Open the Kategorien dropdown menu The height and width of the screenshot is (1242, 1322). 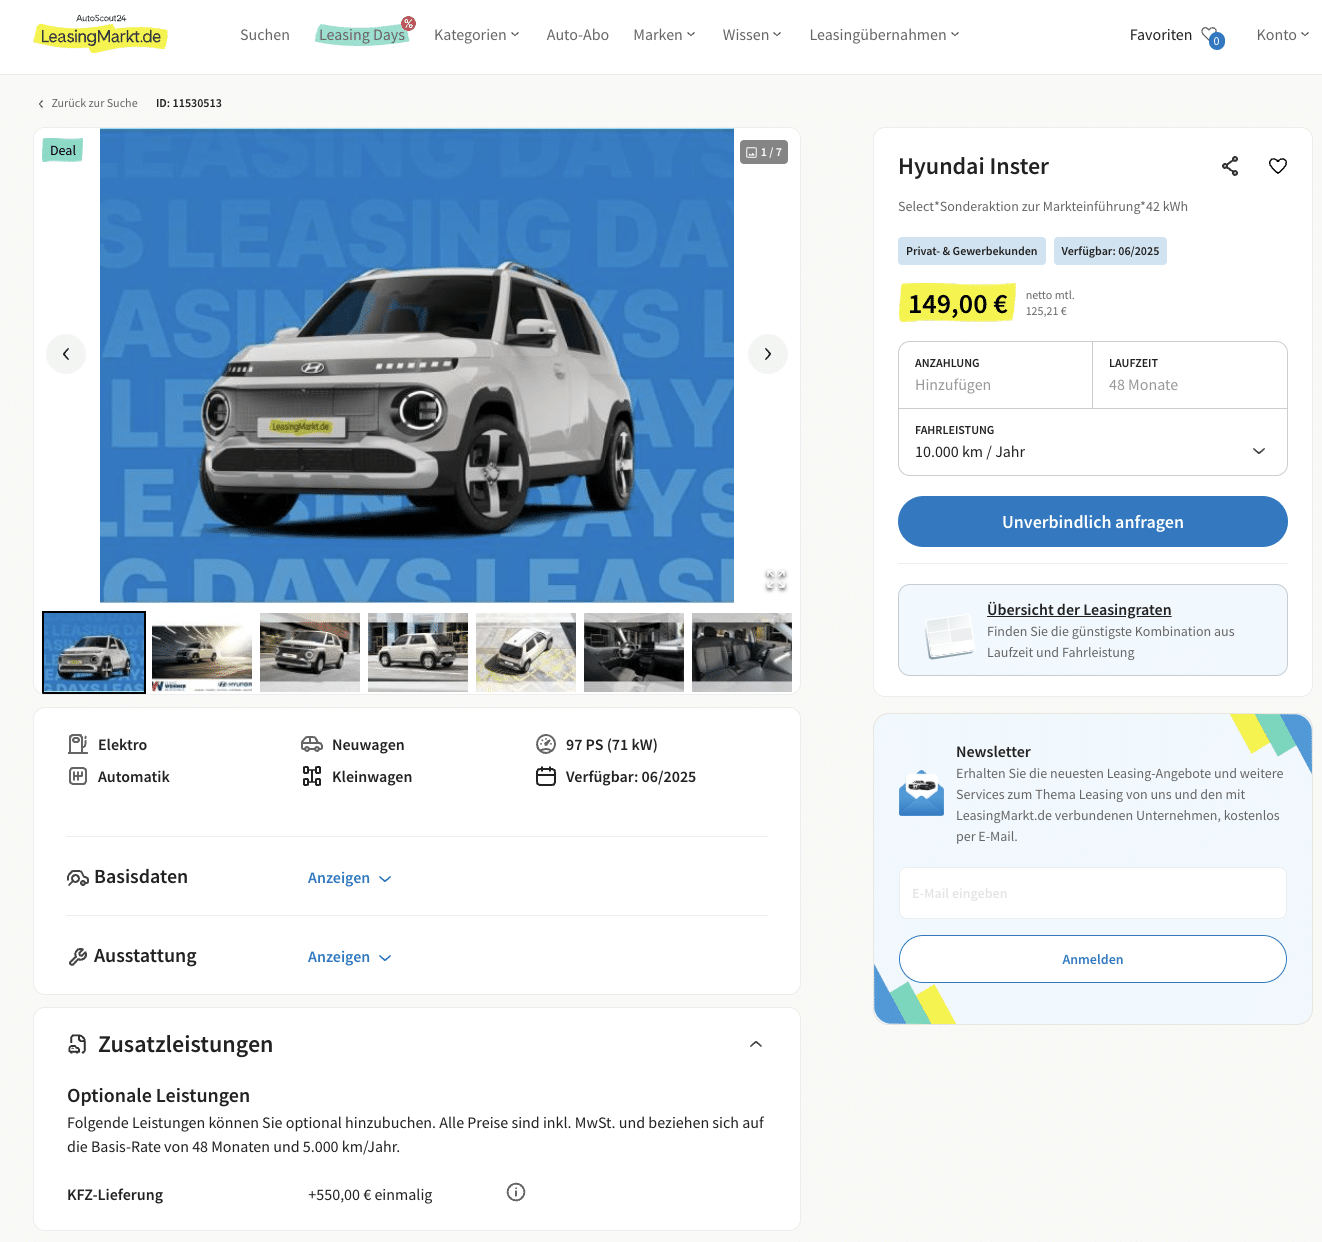click(477, 35)
